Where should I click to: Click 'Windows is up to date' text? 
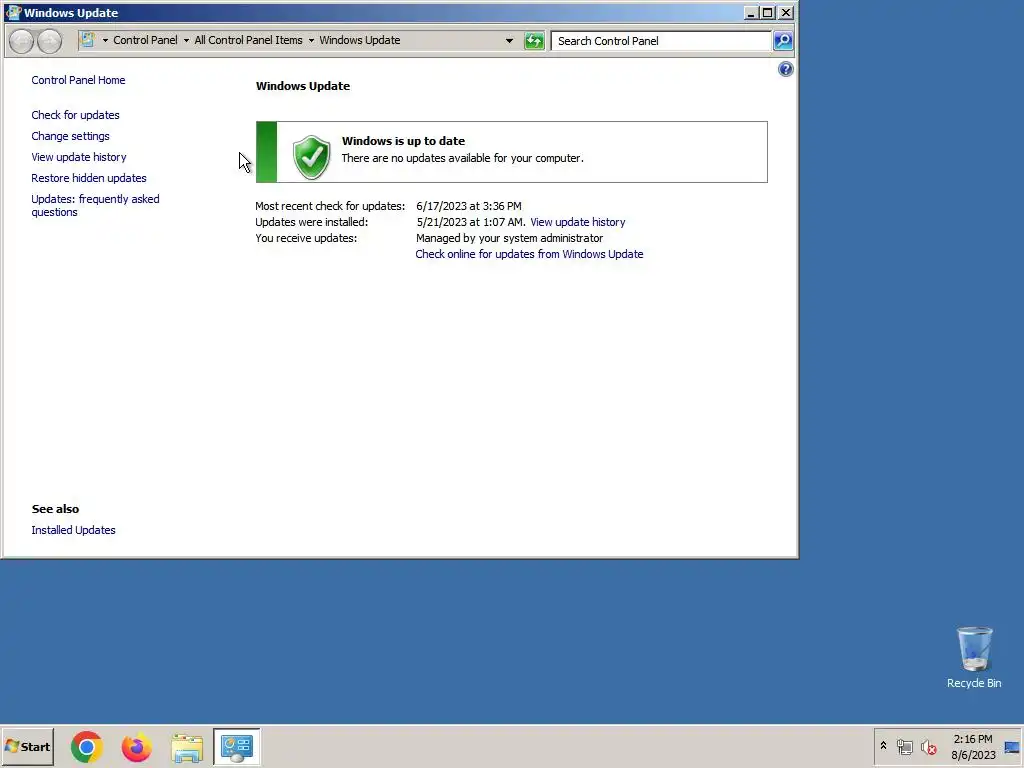[404, 141]
